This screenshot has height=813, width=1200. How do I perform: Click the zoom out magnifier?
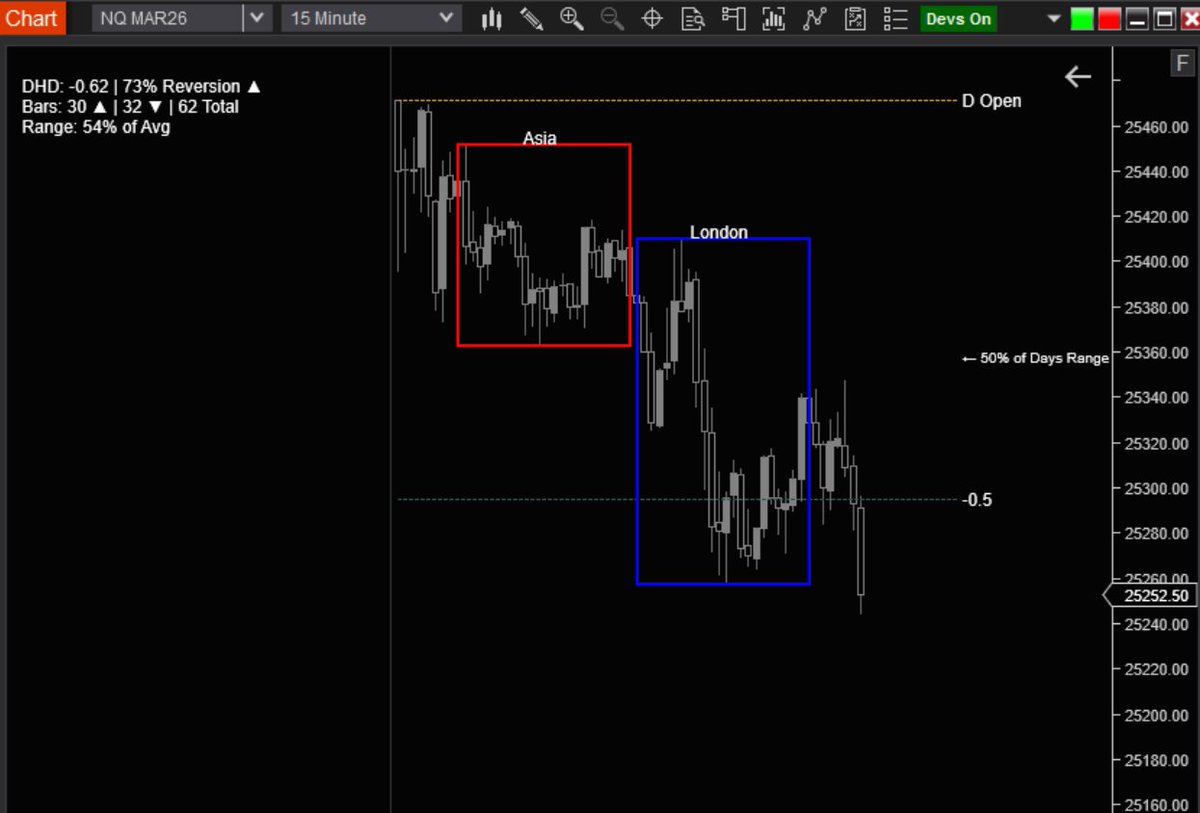coord(612,18)
